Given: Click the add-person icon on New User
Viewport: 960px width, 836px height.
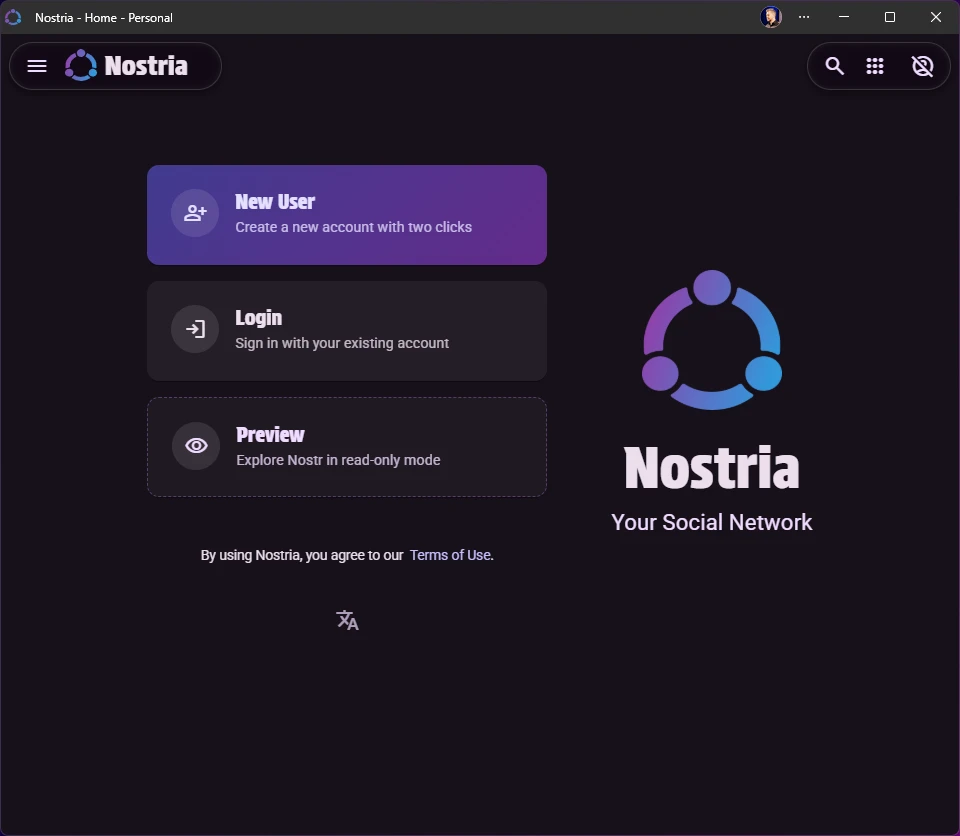Looking at the screenshot, I should (195, 213).
